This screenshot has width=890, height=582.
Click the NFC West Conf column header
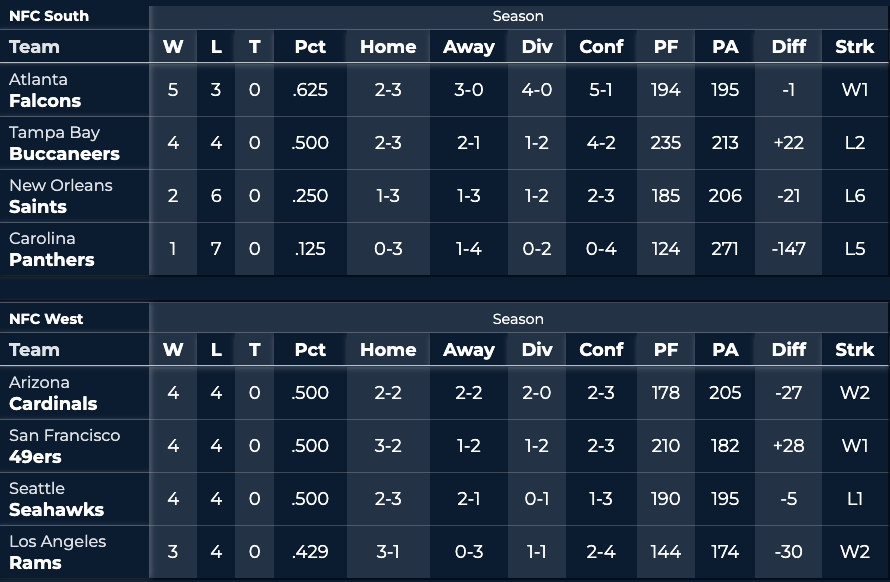point(601,349)
